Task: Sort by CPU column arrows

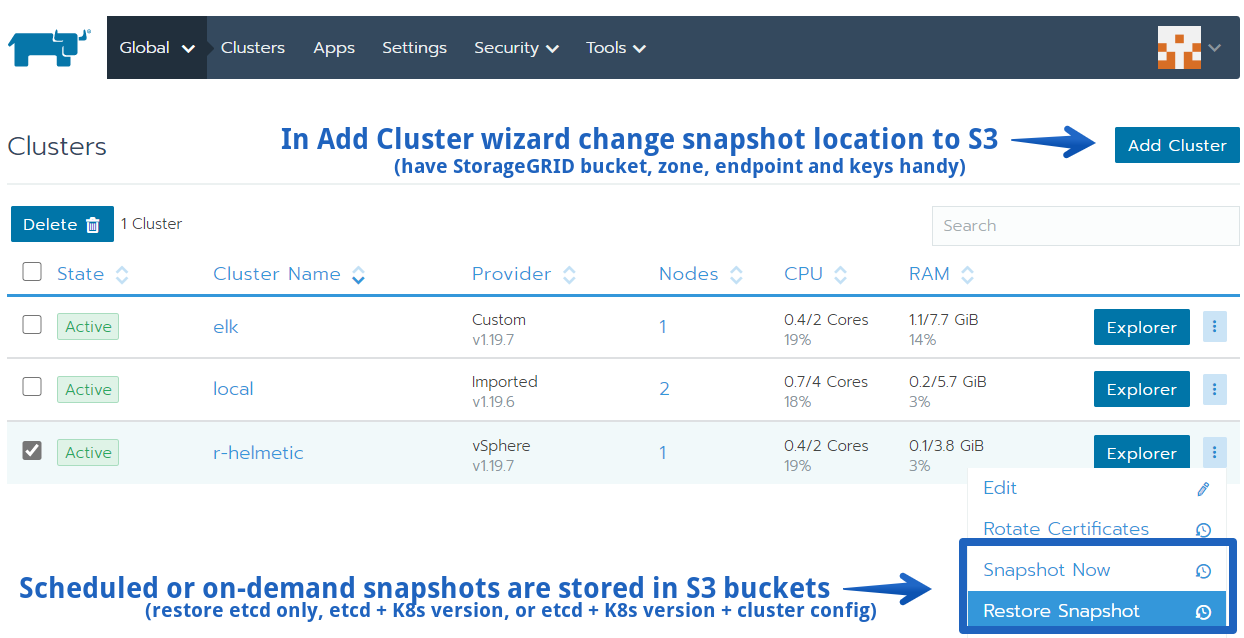Action: point(840,275)
